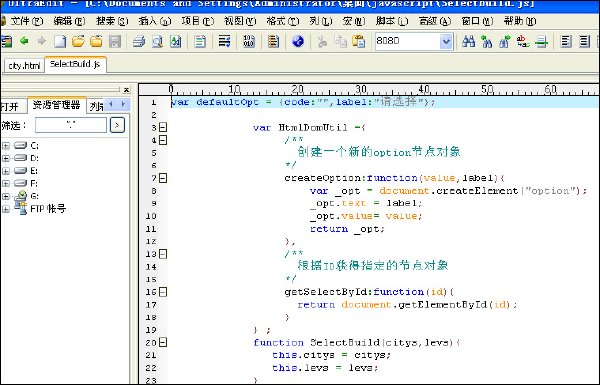The image size is (600, 385).
Task: Select the 资源管理器 panel tab
Action: tap(56, 105)
